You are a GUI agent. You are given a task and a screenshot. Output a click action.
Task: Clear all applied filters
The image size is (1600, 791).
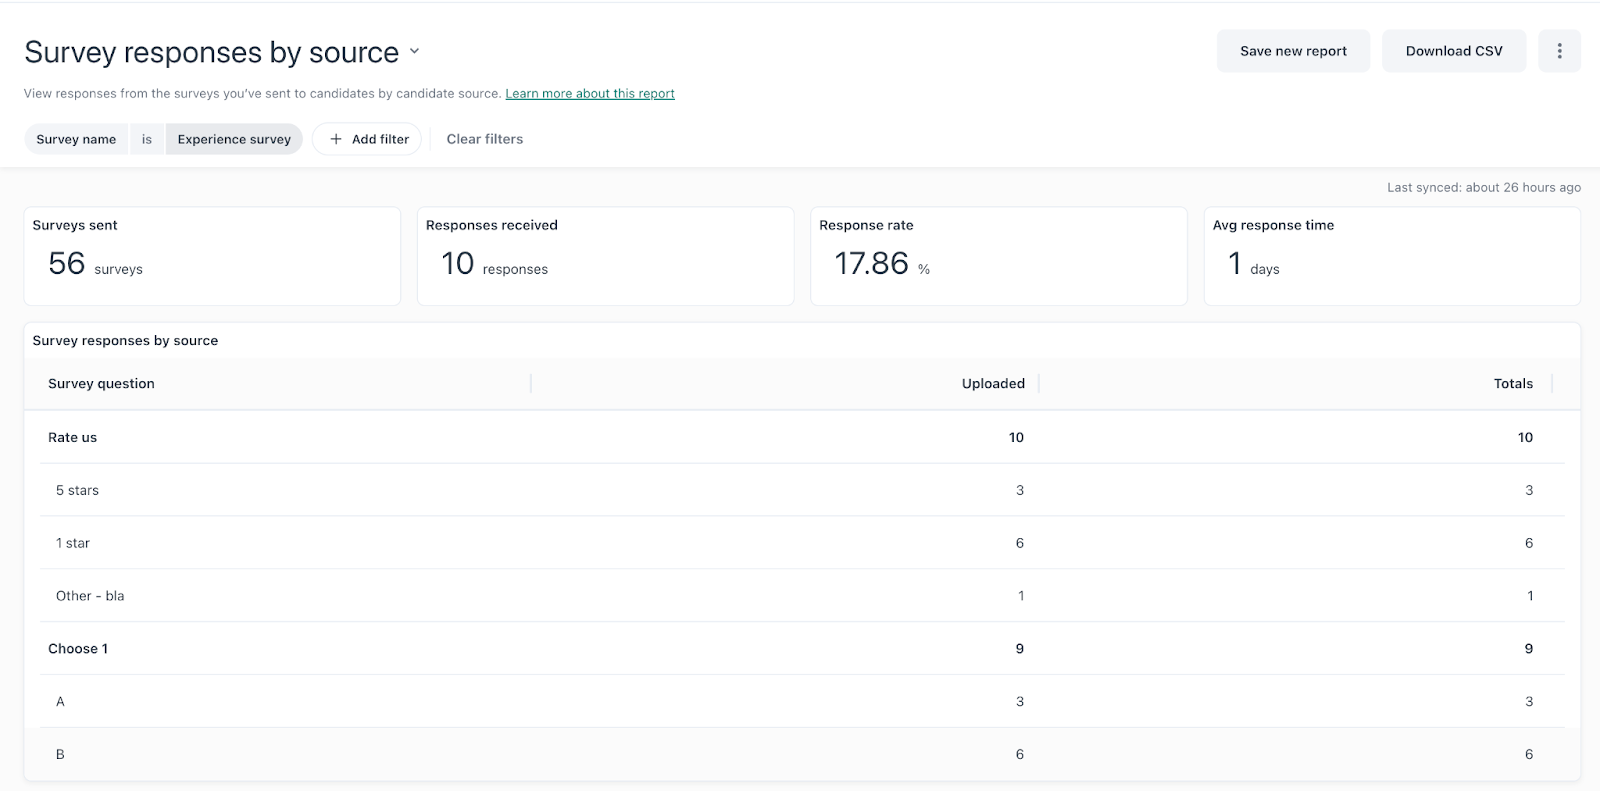click(x=484, y=139)
